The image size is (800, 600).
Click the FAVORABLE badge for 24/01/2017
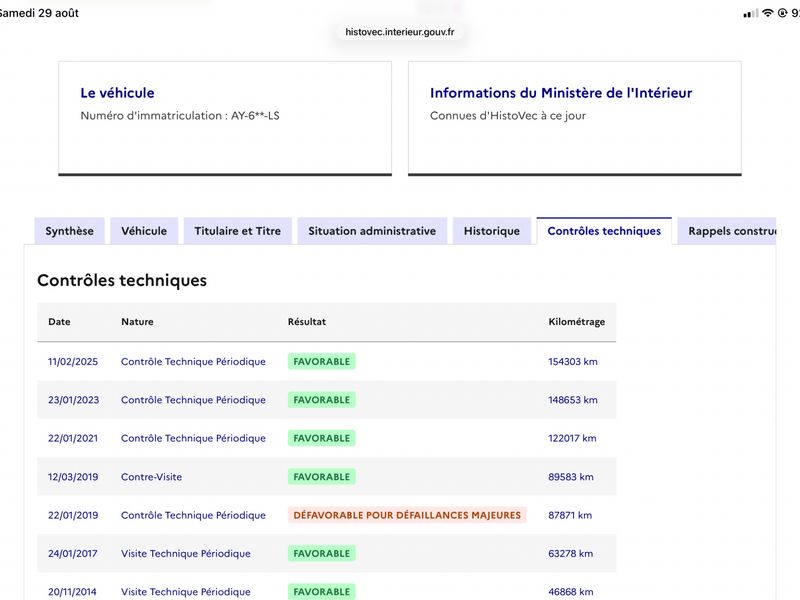[322, 554]
